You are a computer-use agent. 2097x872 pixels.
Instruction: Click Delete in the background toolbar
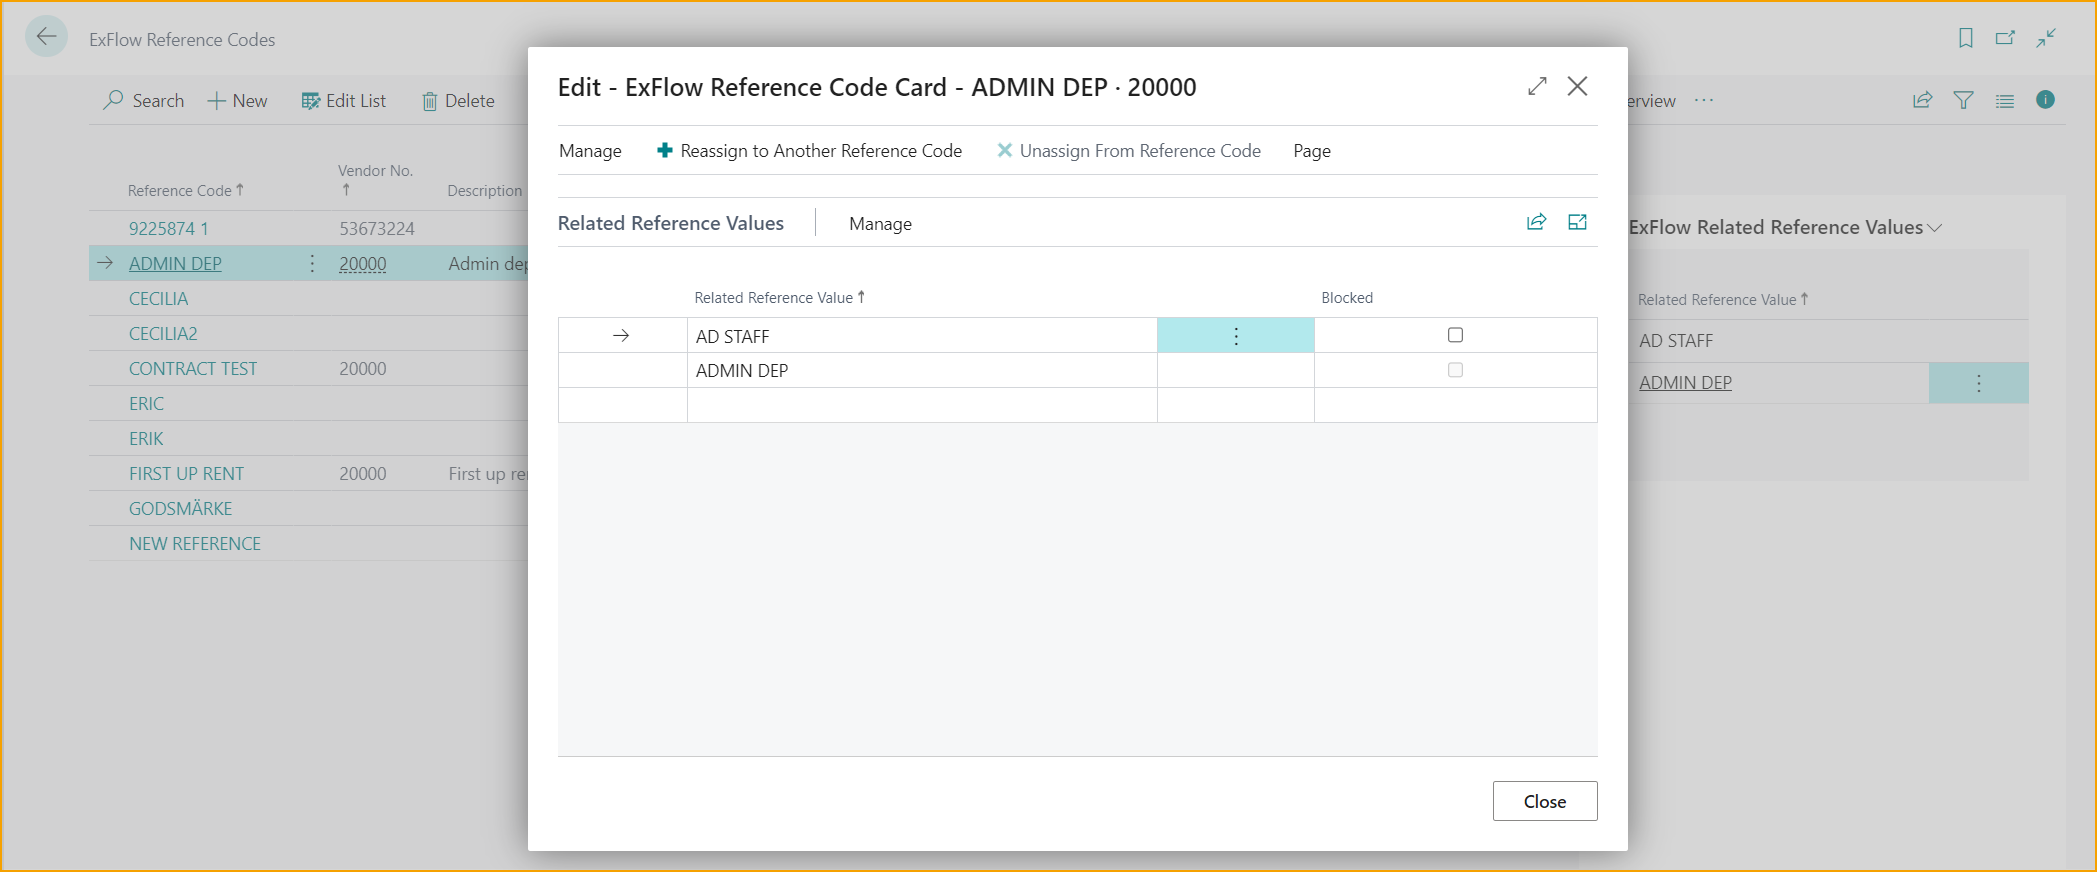point(458,101)
